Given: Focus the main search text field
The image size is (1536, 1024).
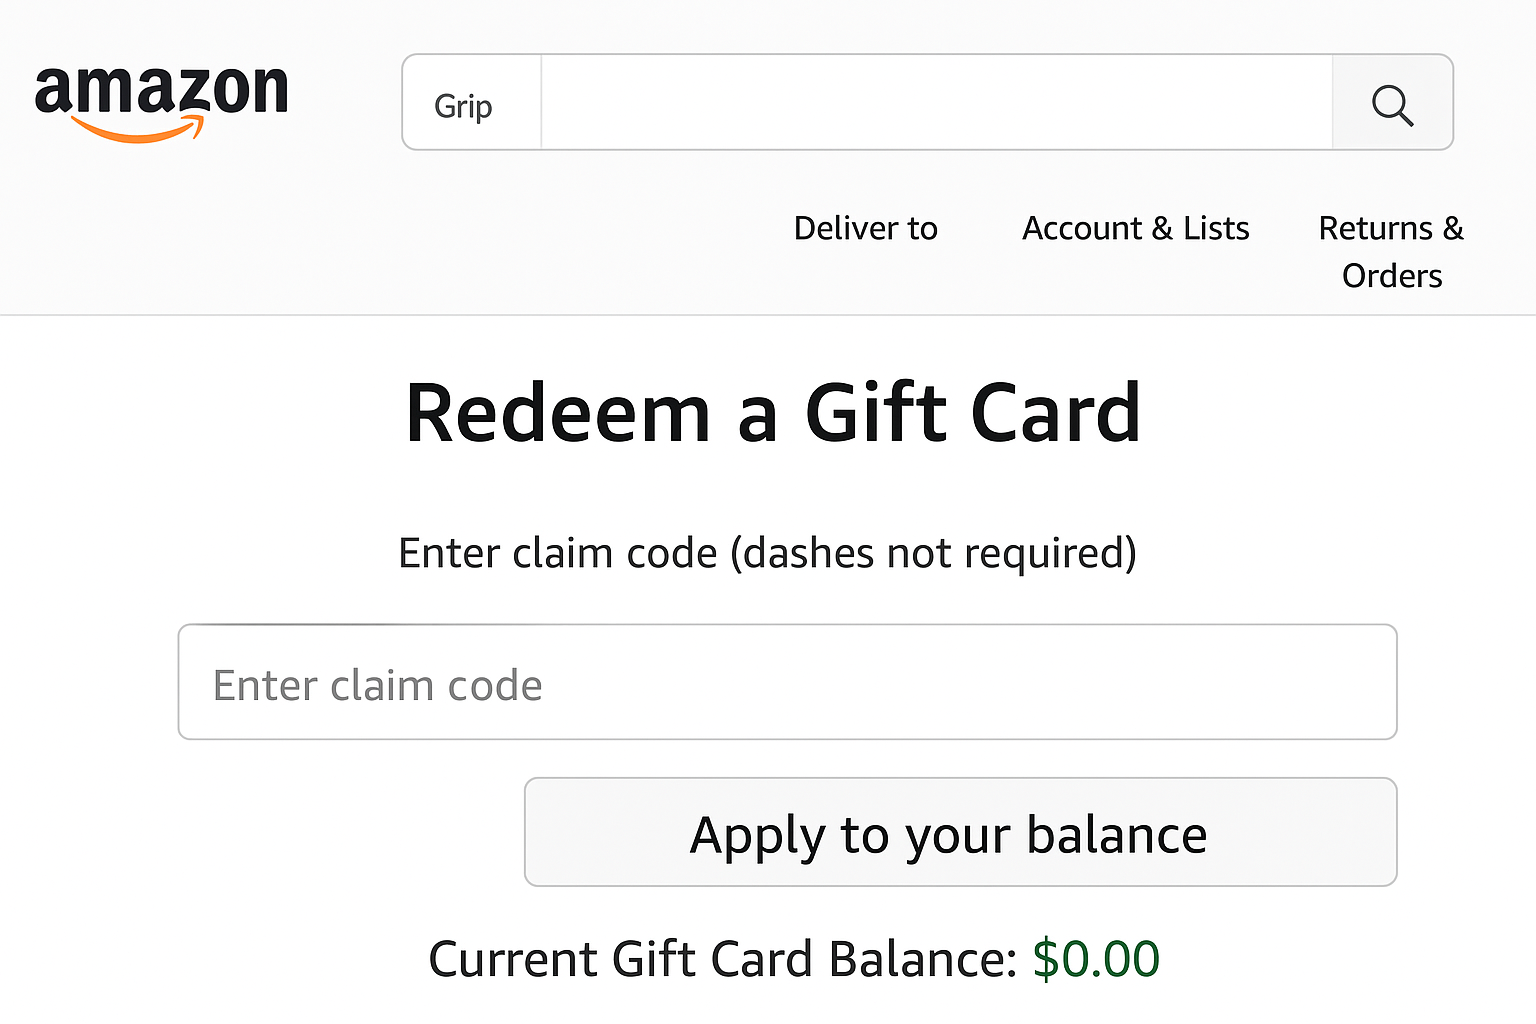Looking at the screenshot, I should pyautogui.click(x=936, y=104).
